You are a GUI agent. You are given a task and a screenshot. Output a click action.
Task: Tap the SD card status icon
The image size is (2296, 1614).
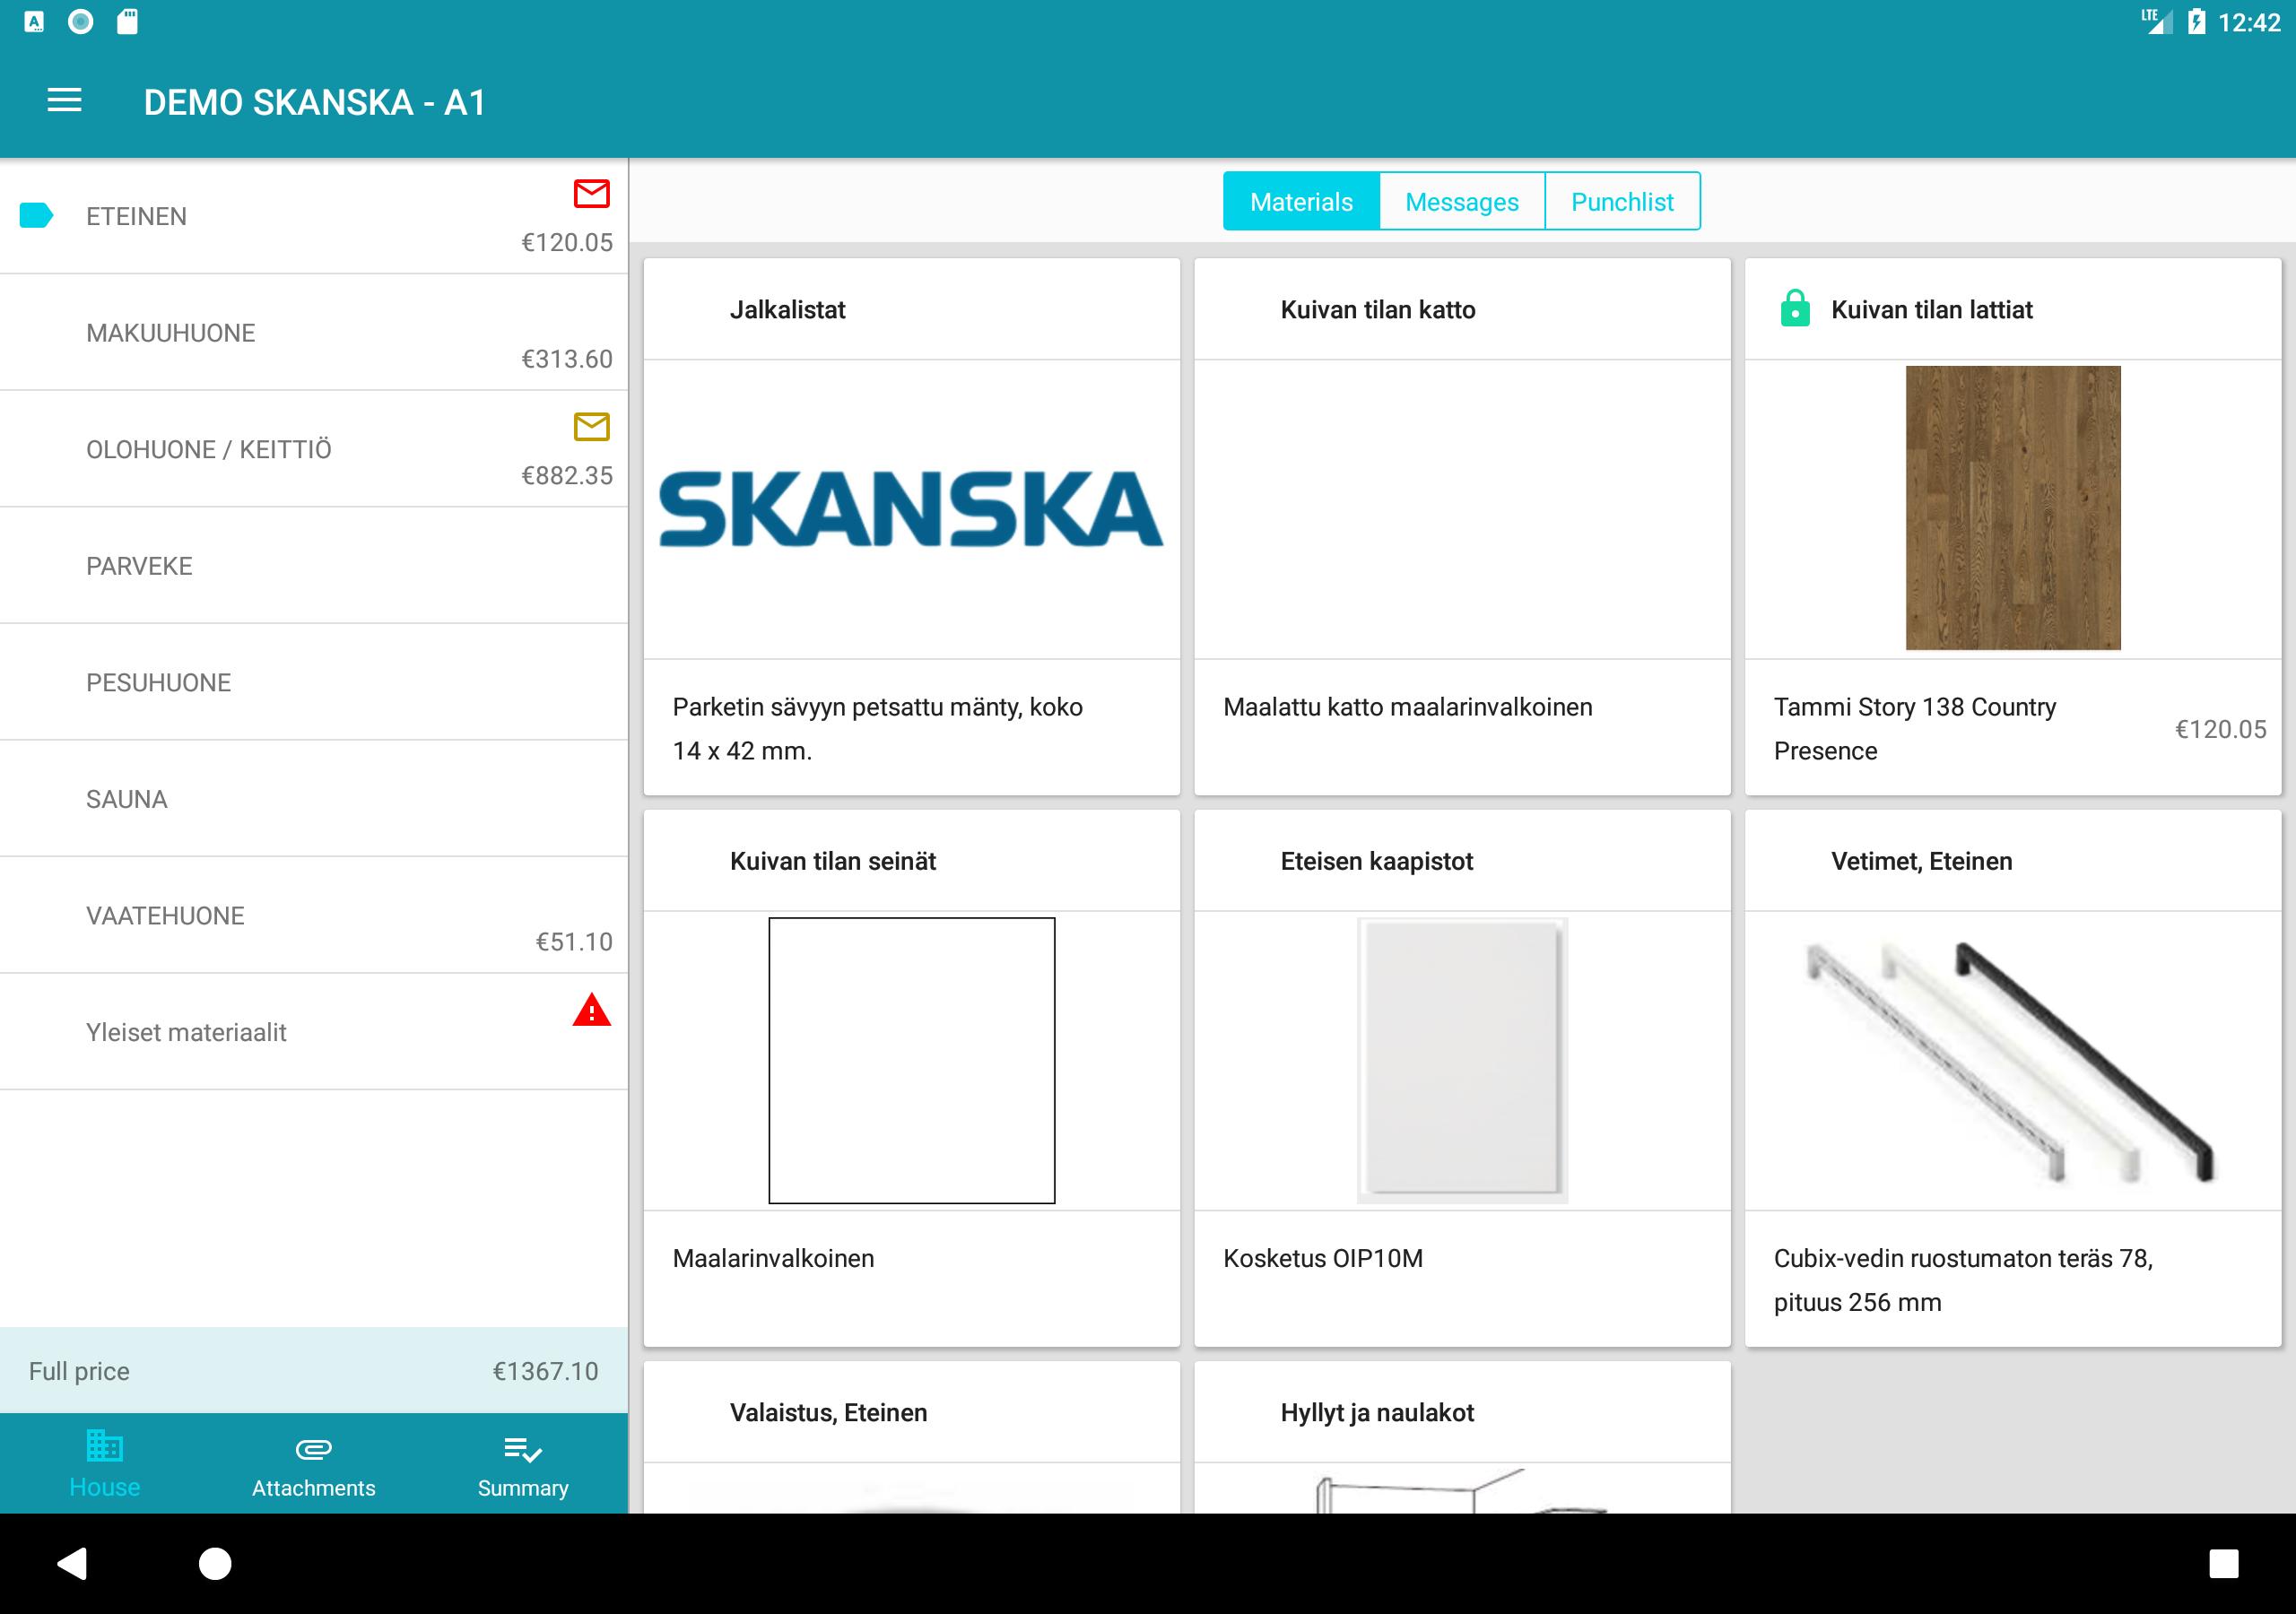click(x=127, y=21)
